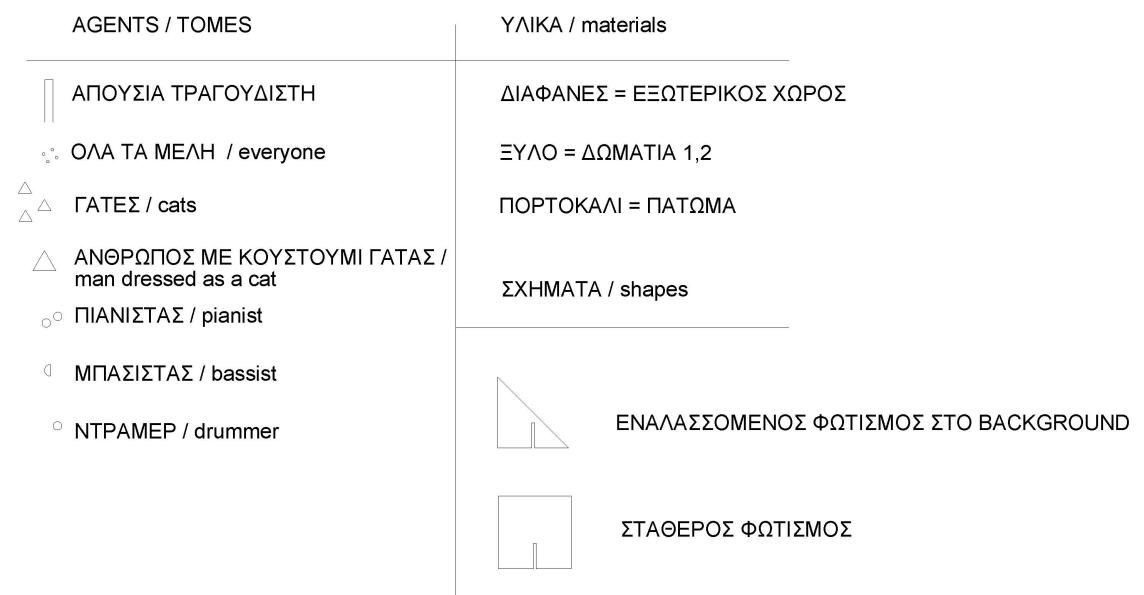
Task: Click the AGENTS / TOMES heading
Action: point(162,27)
